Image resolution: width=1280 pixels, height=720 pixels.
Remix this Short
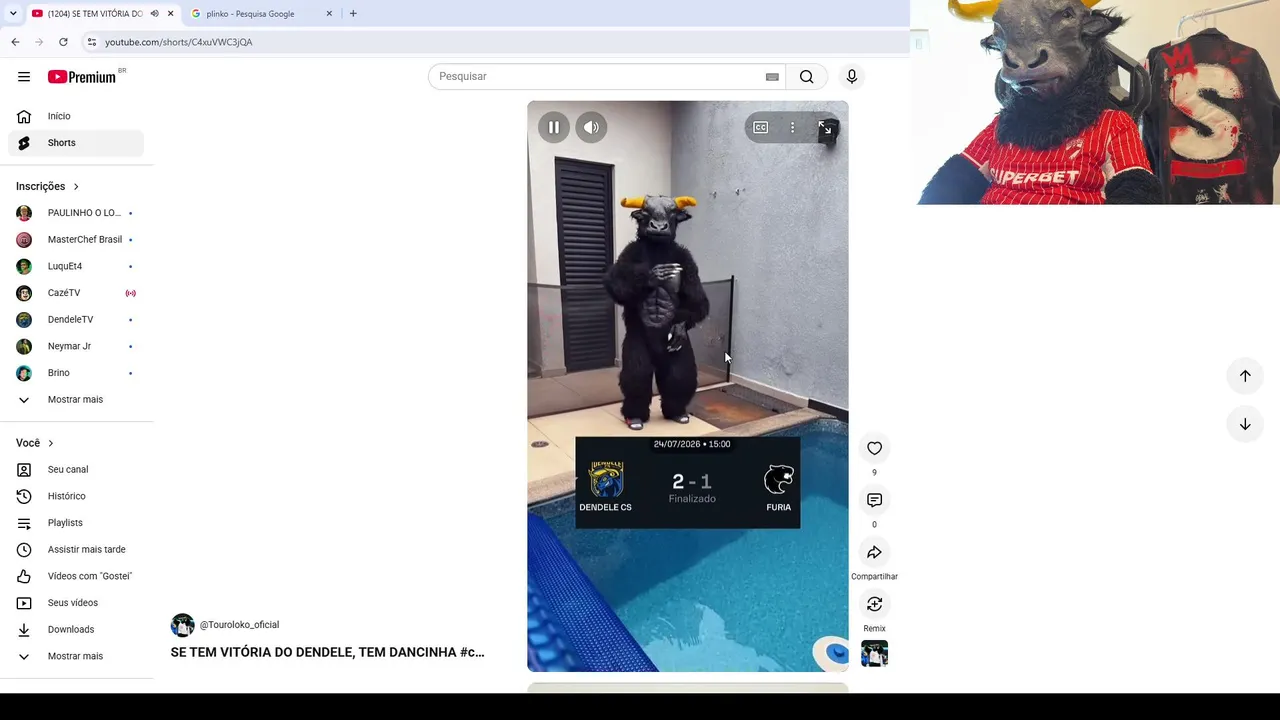(874, 604)
